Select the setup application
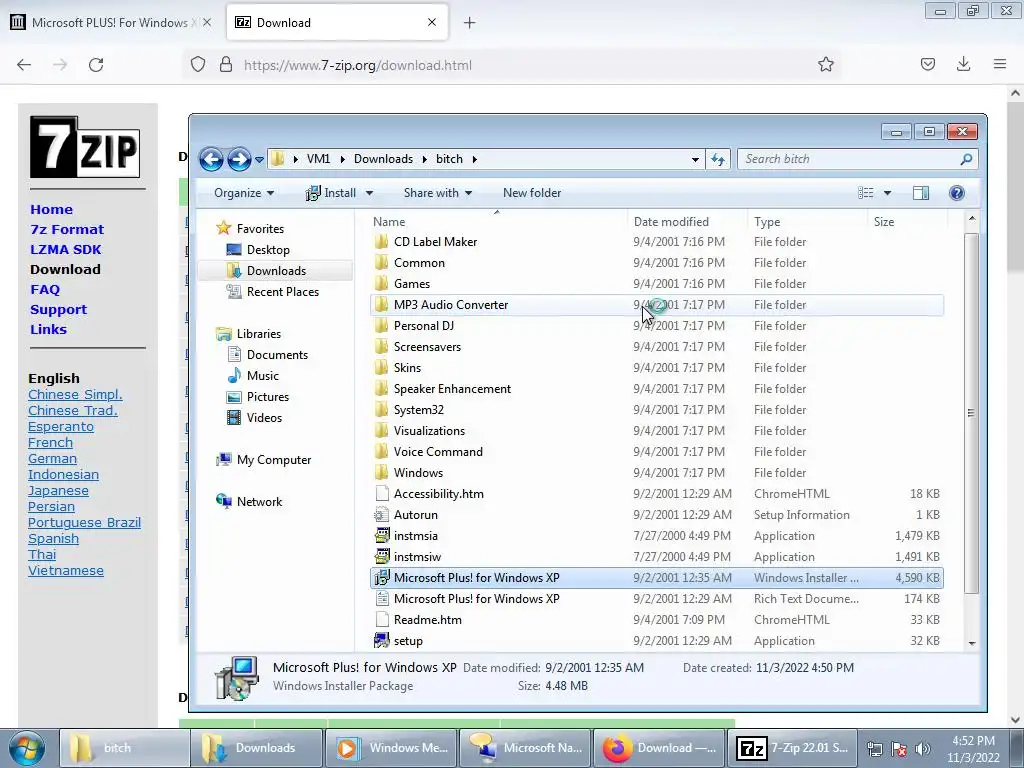This screenshot has width=1024, height=768. [656, 641]
